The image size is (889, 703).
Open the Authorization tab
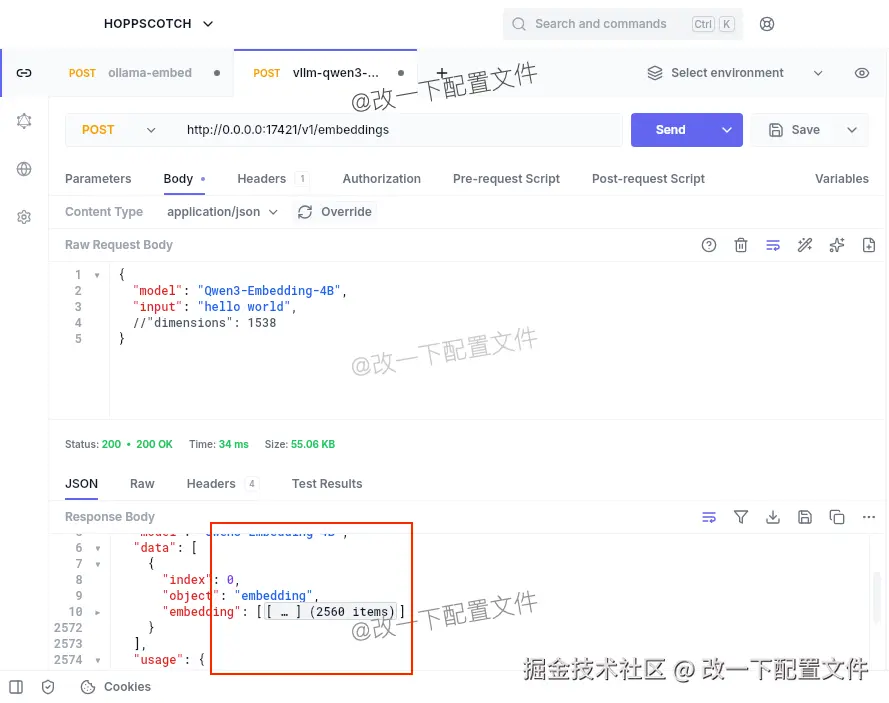click(382, 179)
